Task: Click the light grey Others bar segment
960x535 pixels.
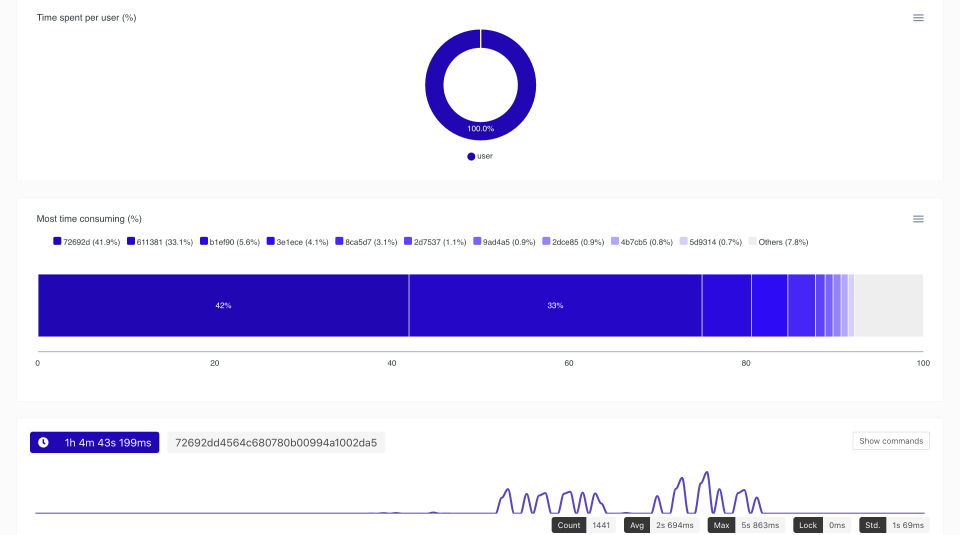Action: (x=888, y=305)
